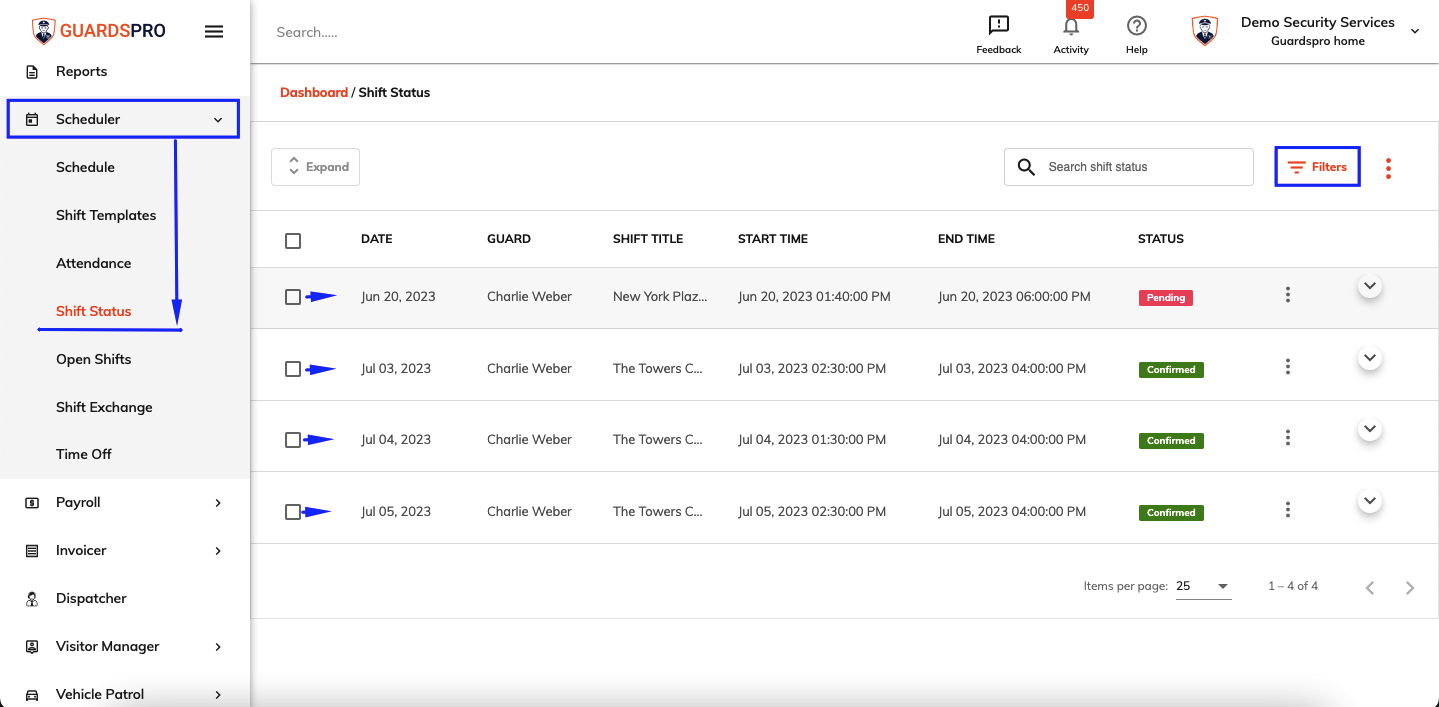Screen dimensions: 1439x707
Task: Click Charlie Weber in the Jul 04 row
Action: (x=529, y=440)
